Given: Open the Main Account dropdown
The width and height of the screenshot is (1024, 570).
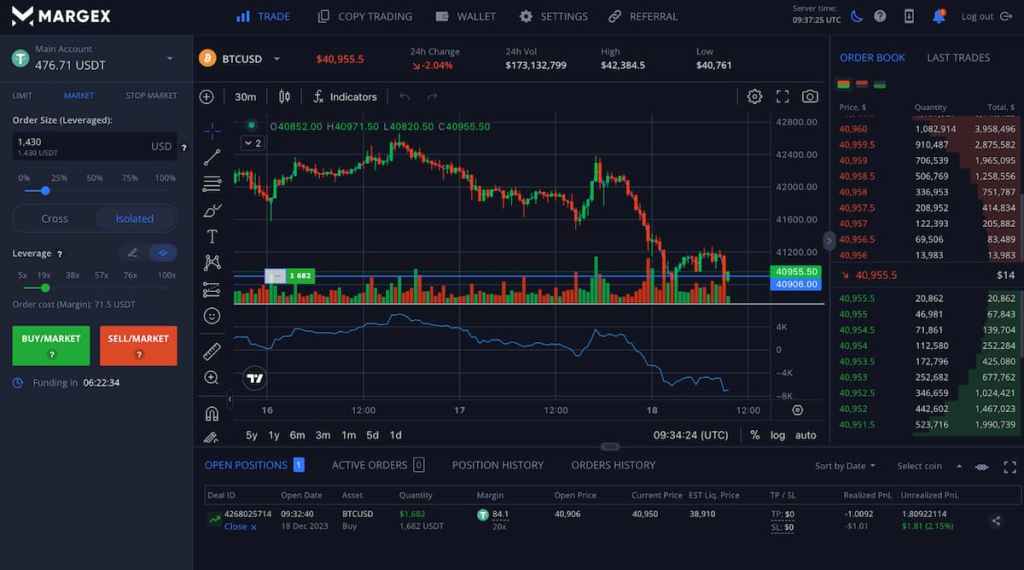Looking at the screenshot, I should point(169,58).
